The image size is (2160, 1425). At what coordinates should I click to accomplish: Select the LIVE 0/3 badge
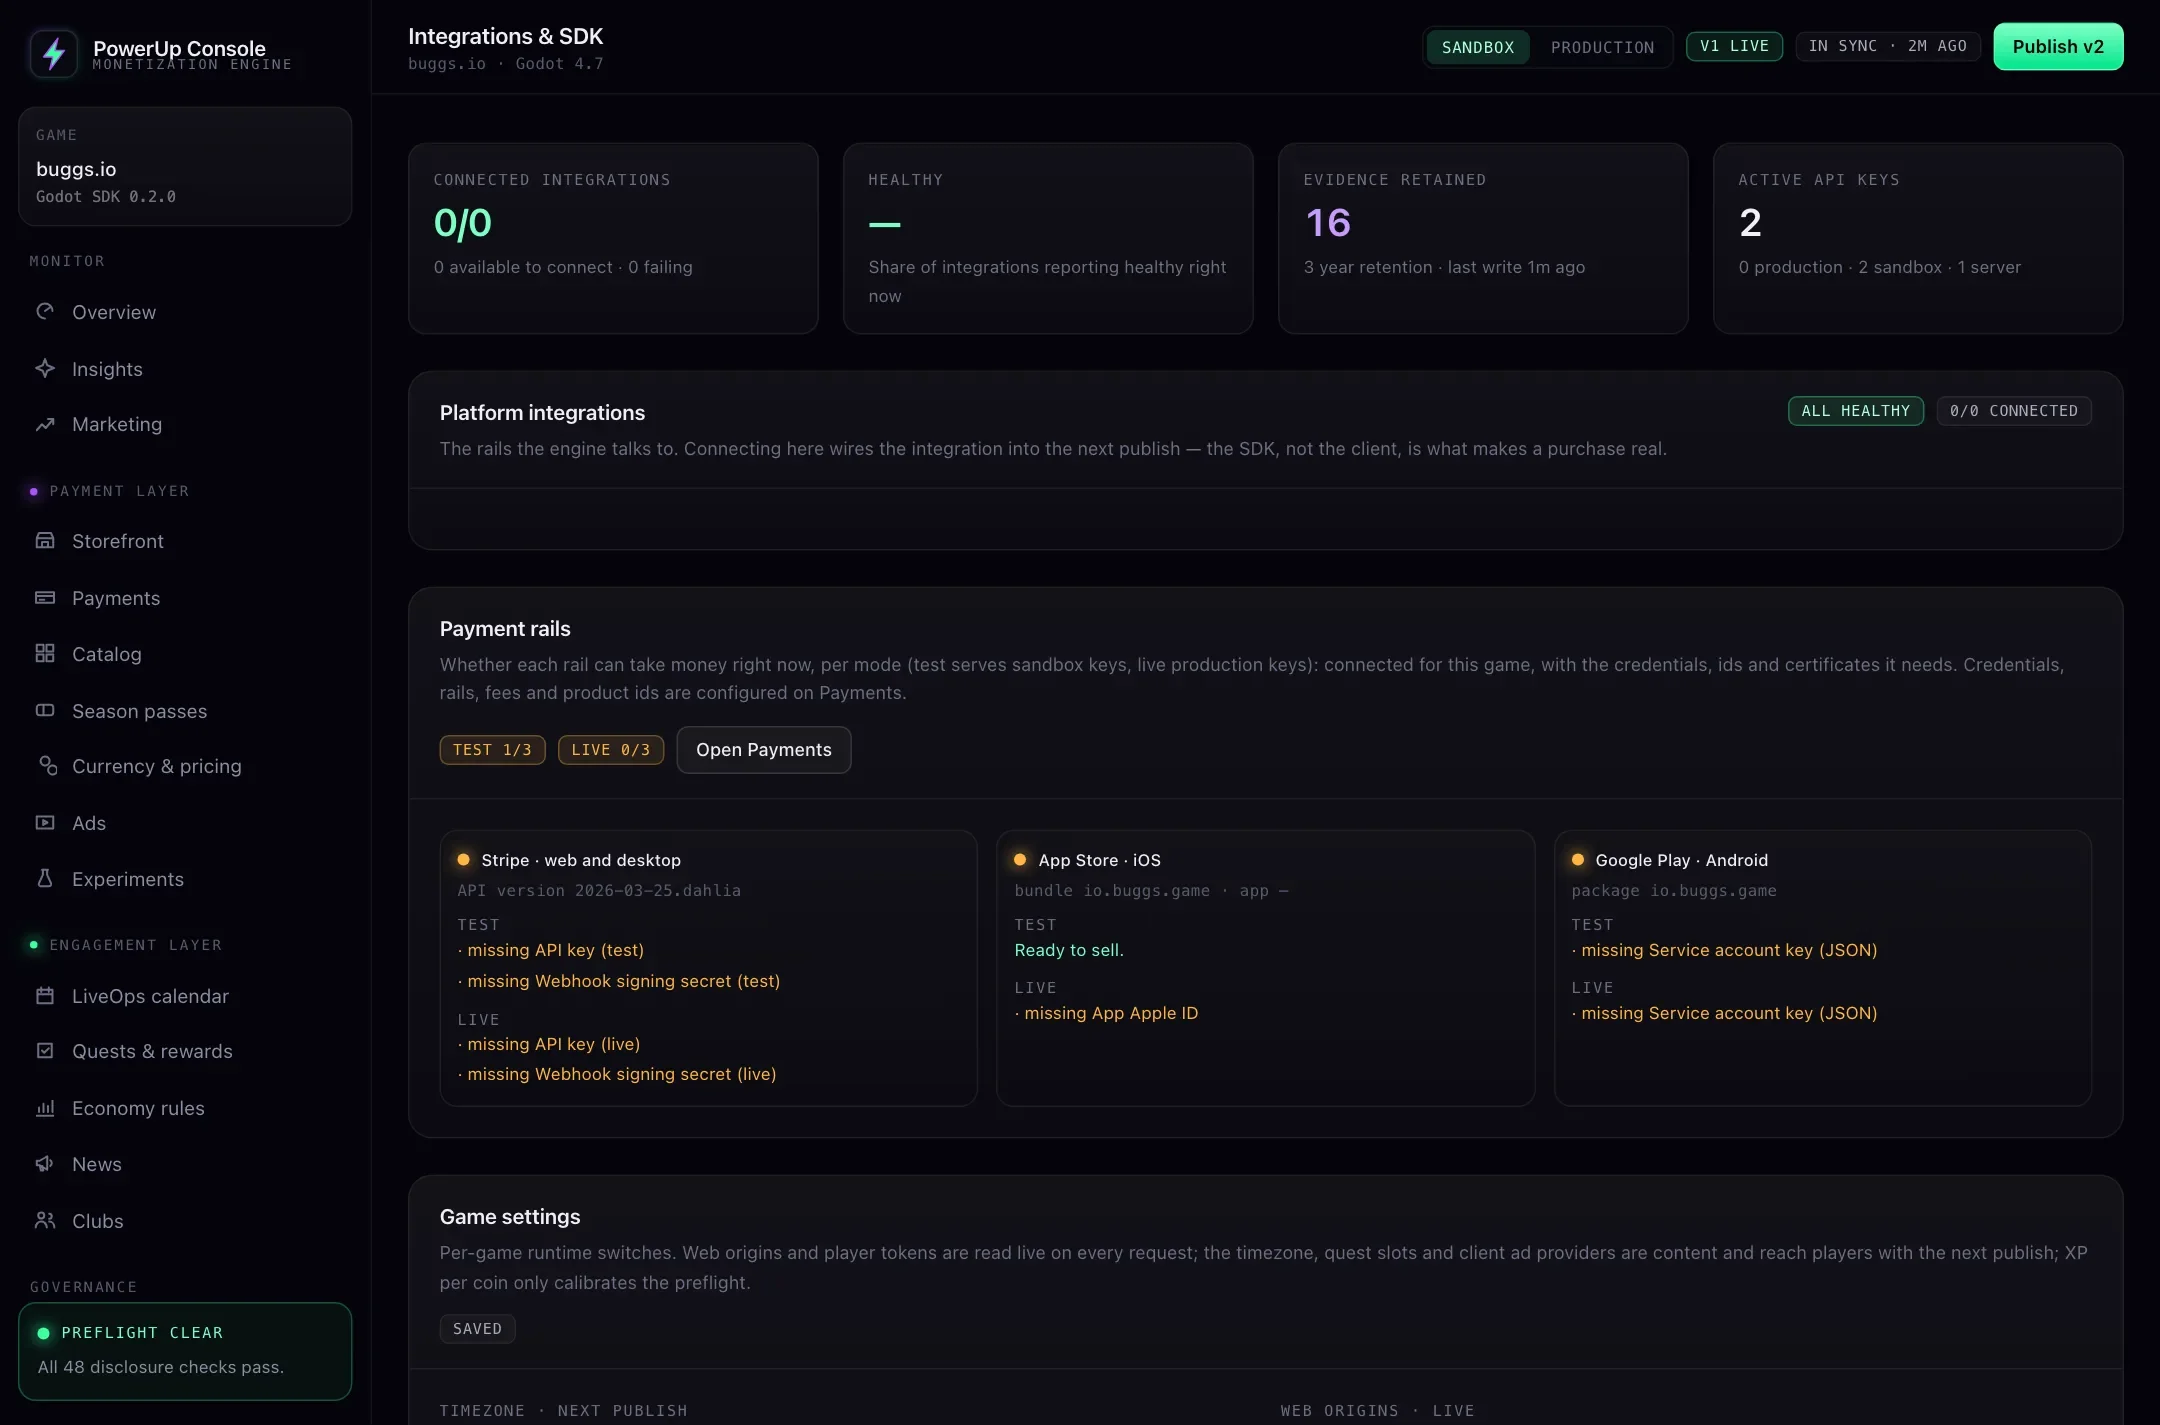coord(611,749)
